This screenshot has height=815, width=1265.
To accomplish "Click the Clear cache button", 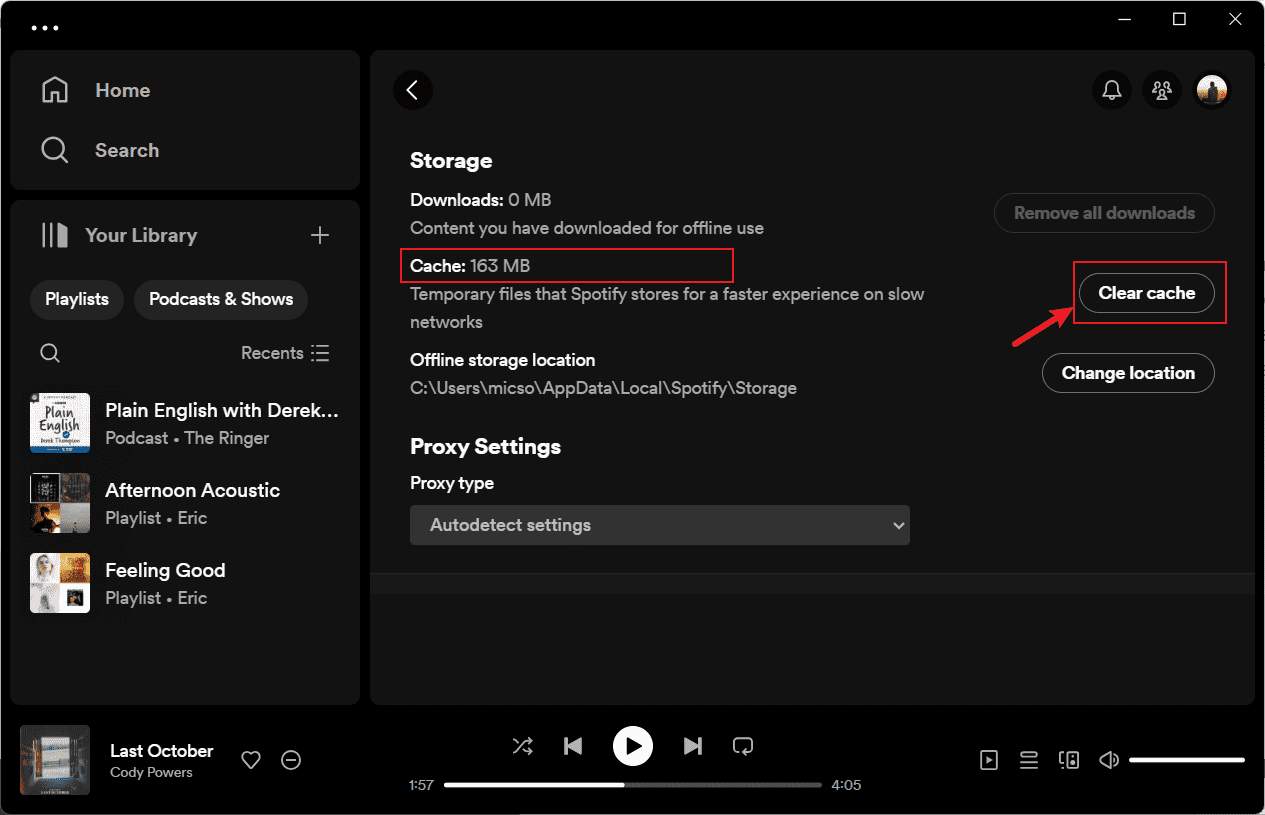I will 1146,293.
